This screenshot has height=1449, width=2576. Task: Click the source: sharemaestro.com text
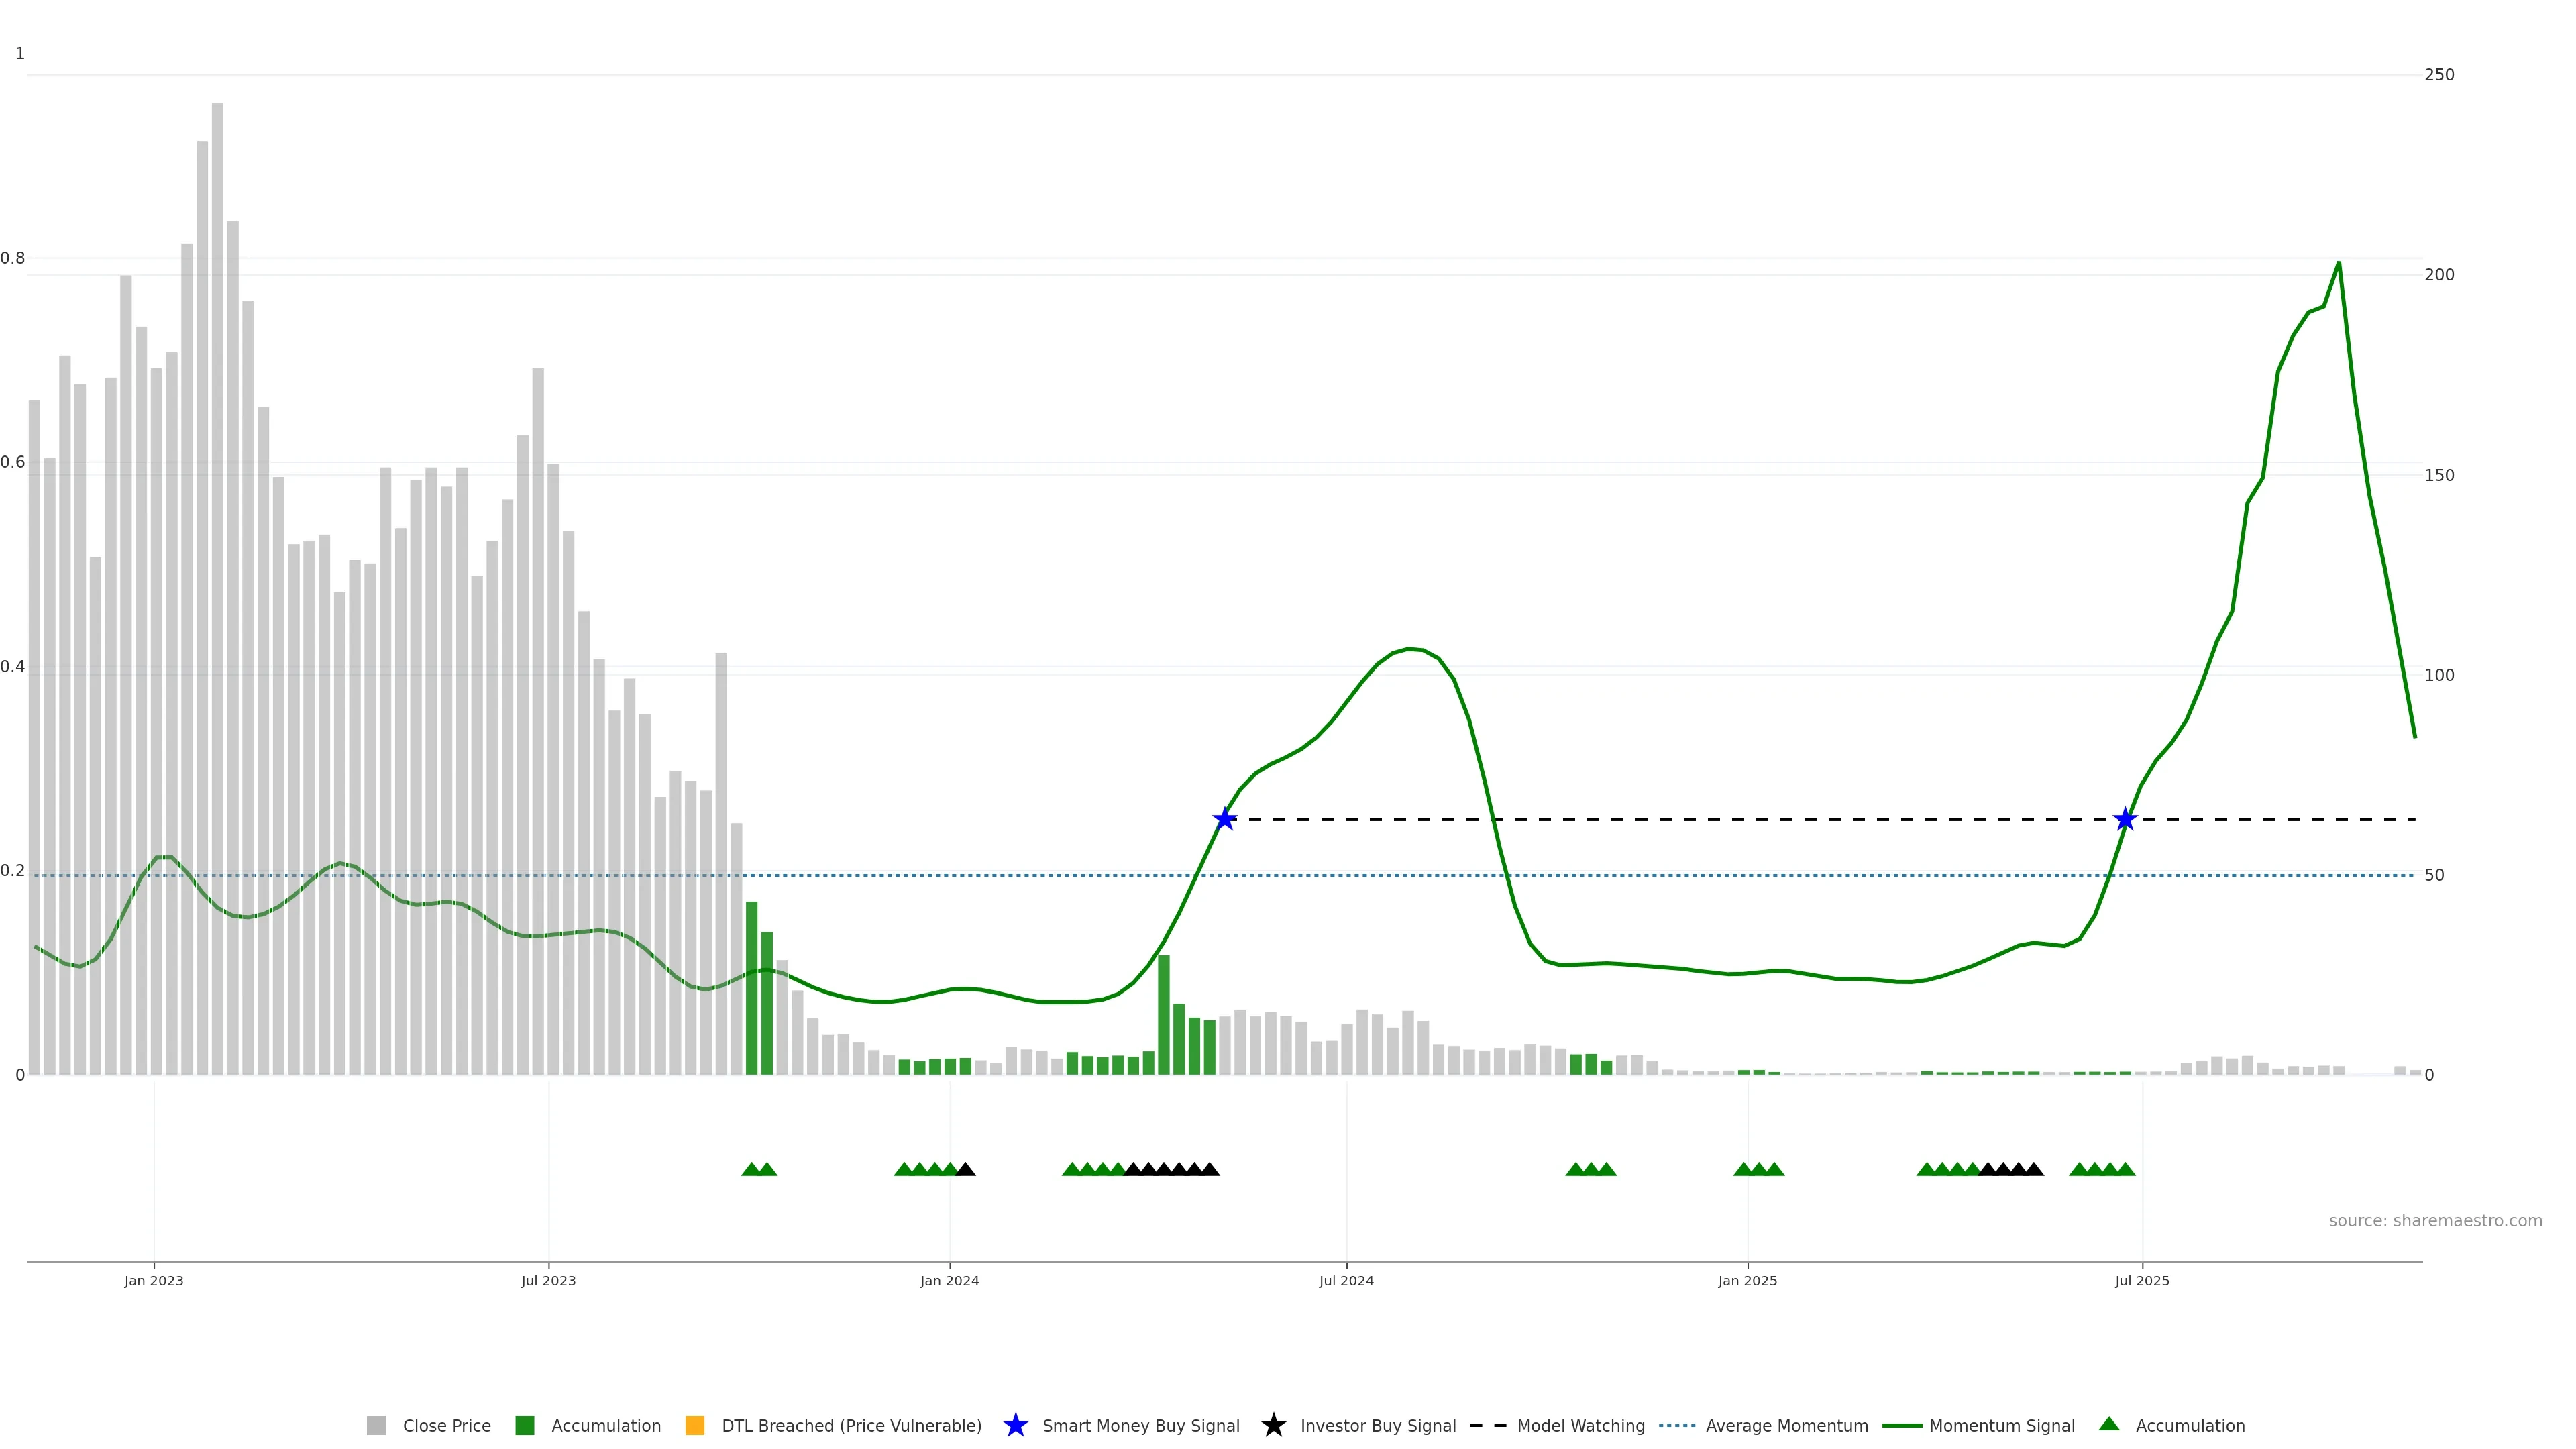[x=2435, y=1220]
